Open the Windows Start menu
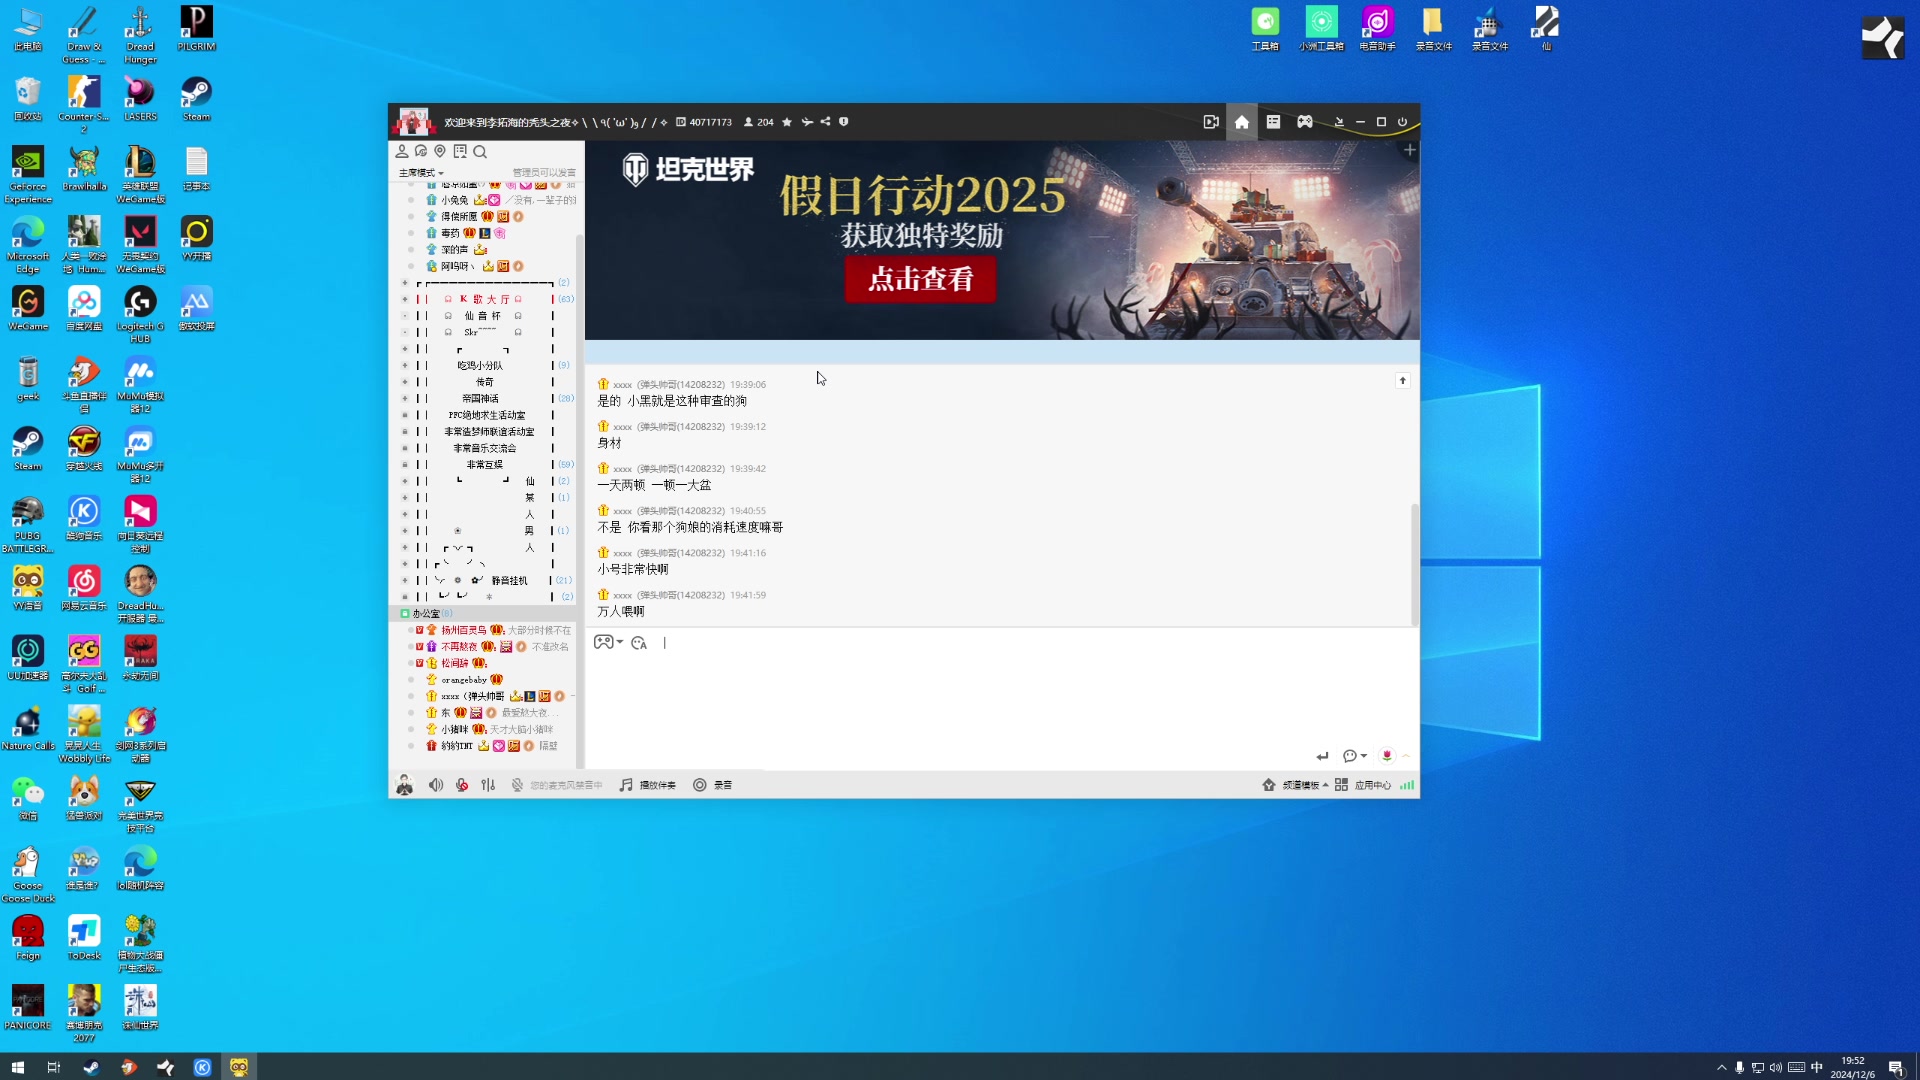1920x1080 pixels. (x=18, y=1067)
